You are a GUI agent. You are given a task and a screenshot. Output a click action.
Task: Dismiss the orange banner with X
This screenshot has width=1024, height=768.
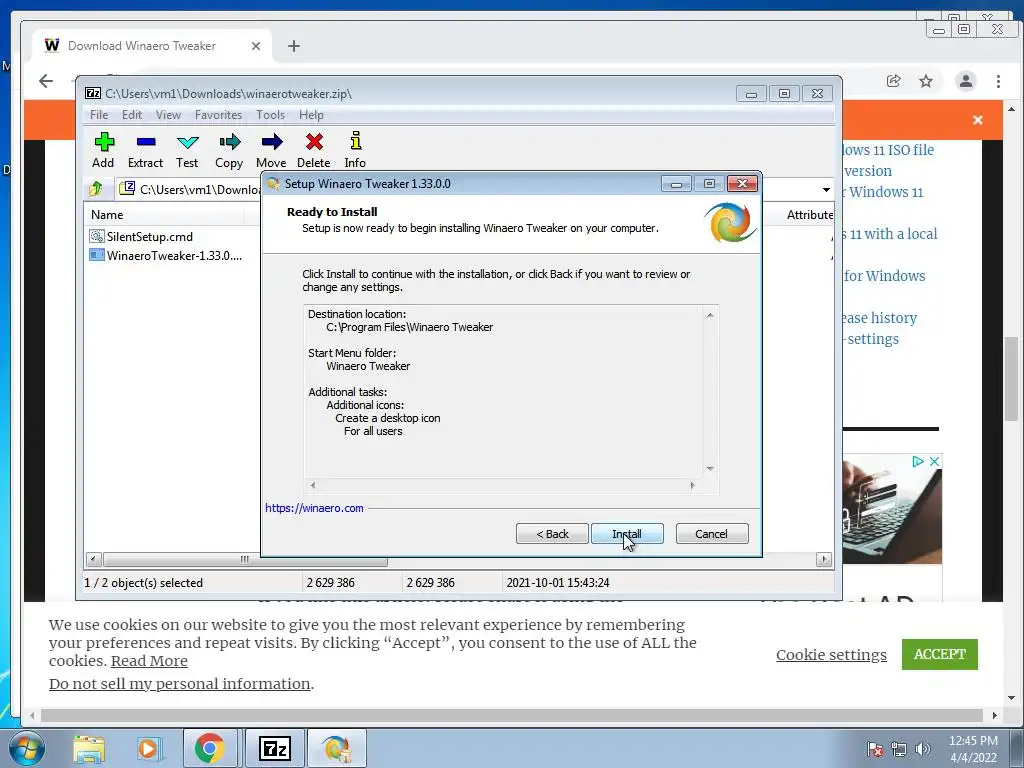point(978,120)
